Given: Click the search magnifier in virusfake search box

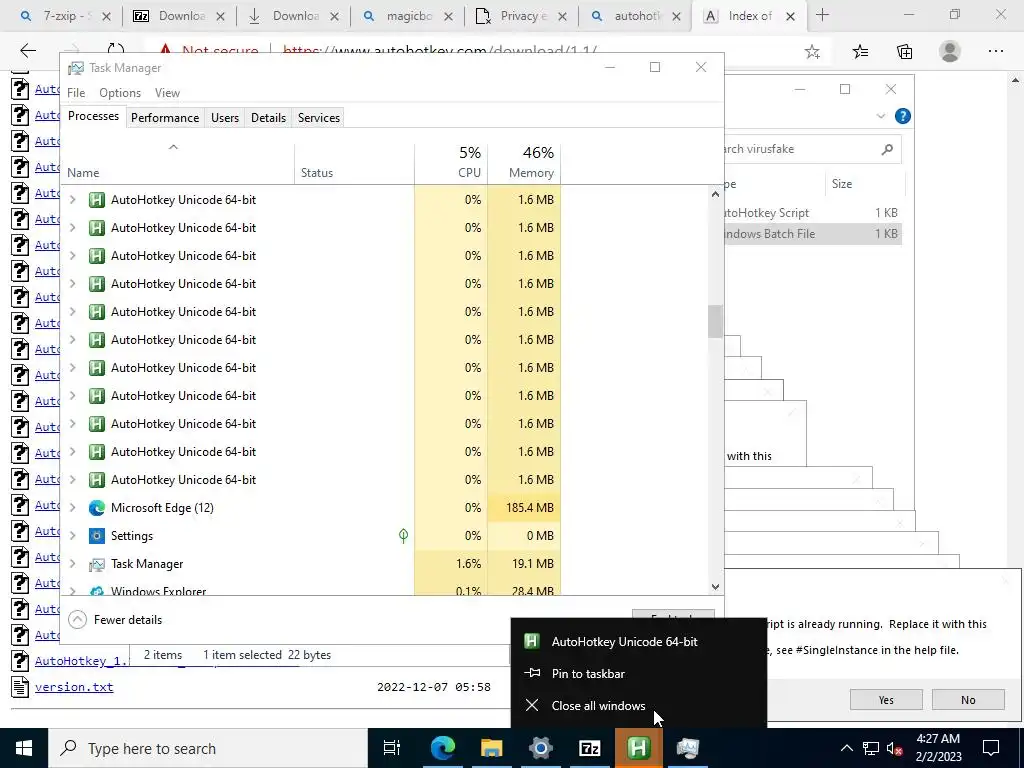Looking at the screenshot, I should [886, 150].
